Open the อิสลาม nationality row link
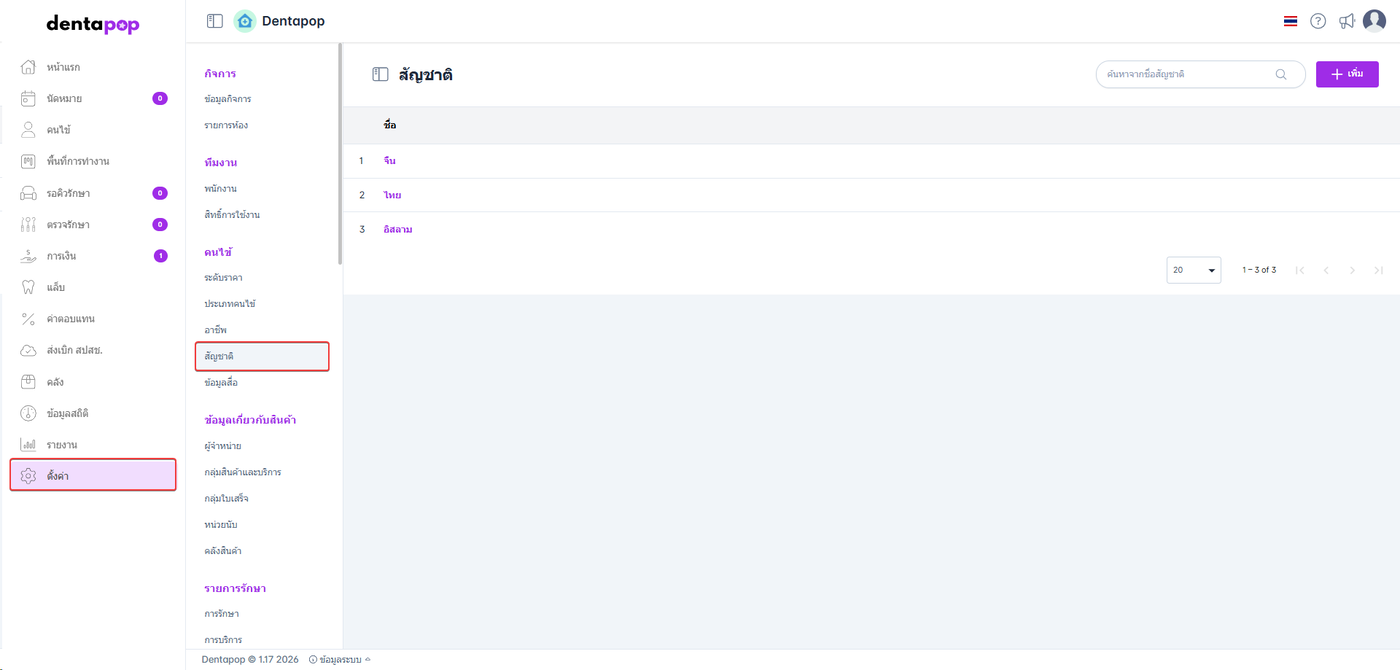This screenshot has height=670, width=1400. click(398, 229)
